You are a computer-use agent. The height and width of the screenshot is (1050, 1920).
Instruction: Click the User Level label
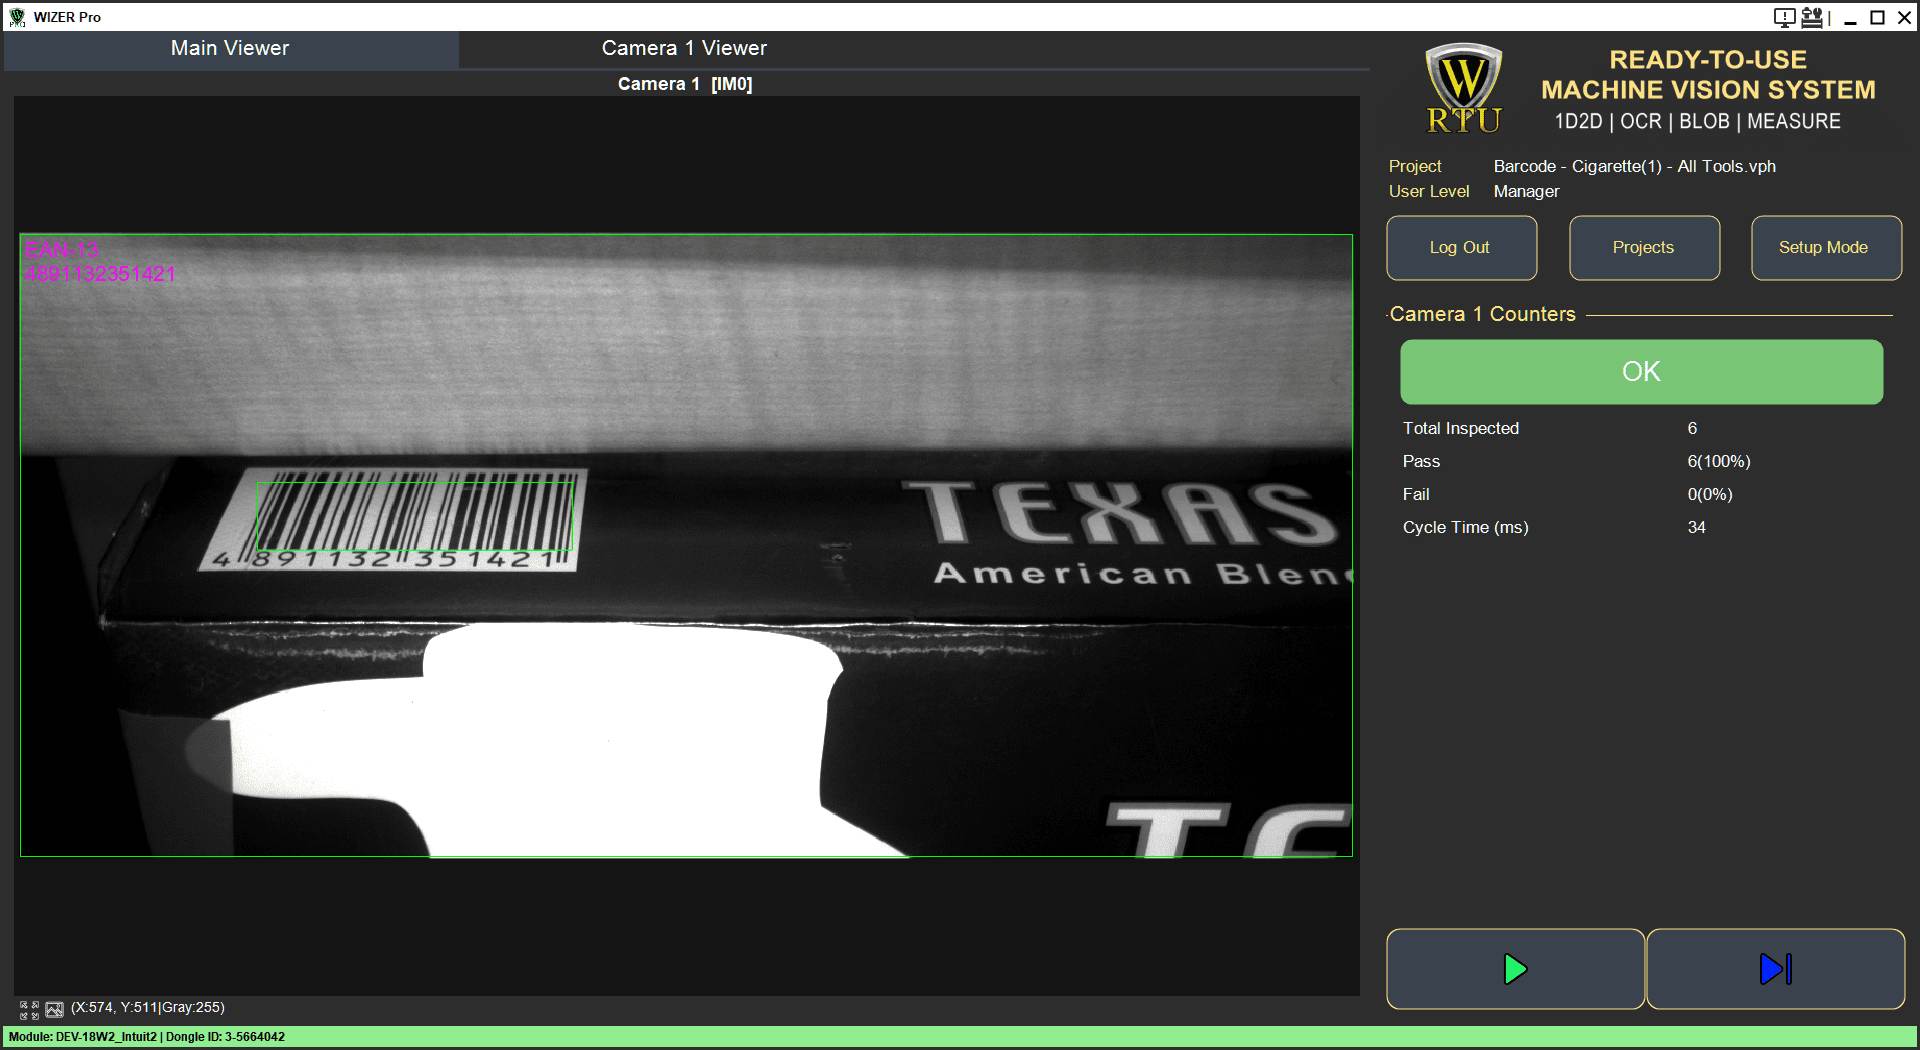point(1429,191)
